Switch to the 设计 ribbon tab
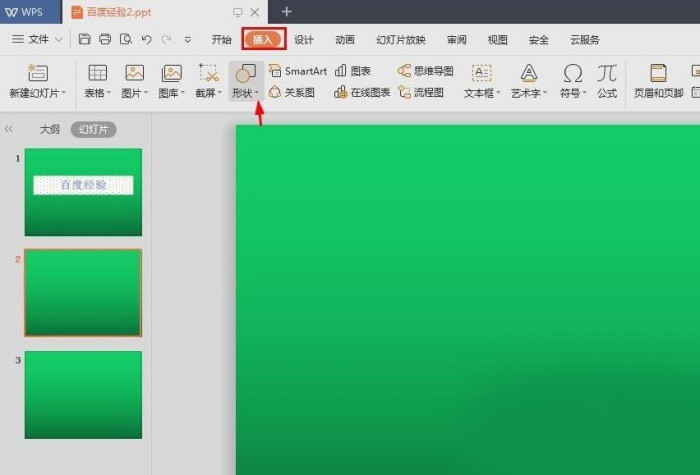This screenshot has width=700, height=475. coord(304,40)
